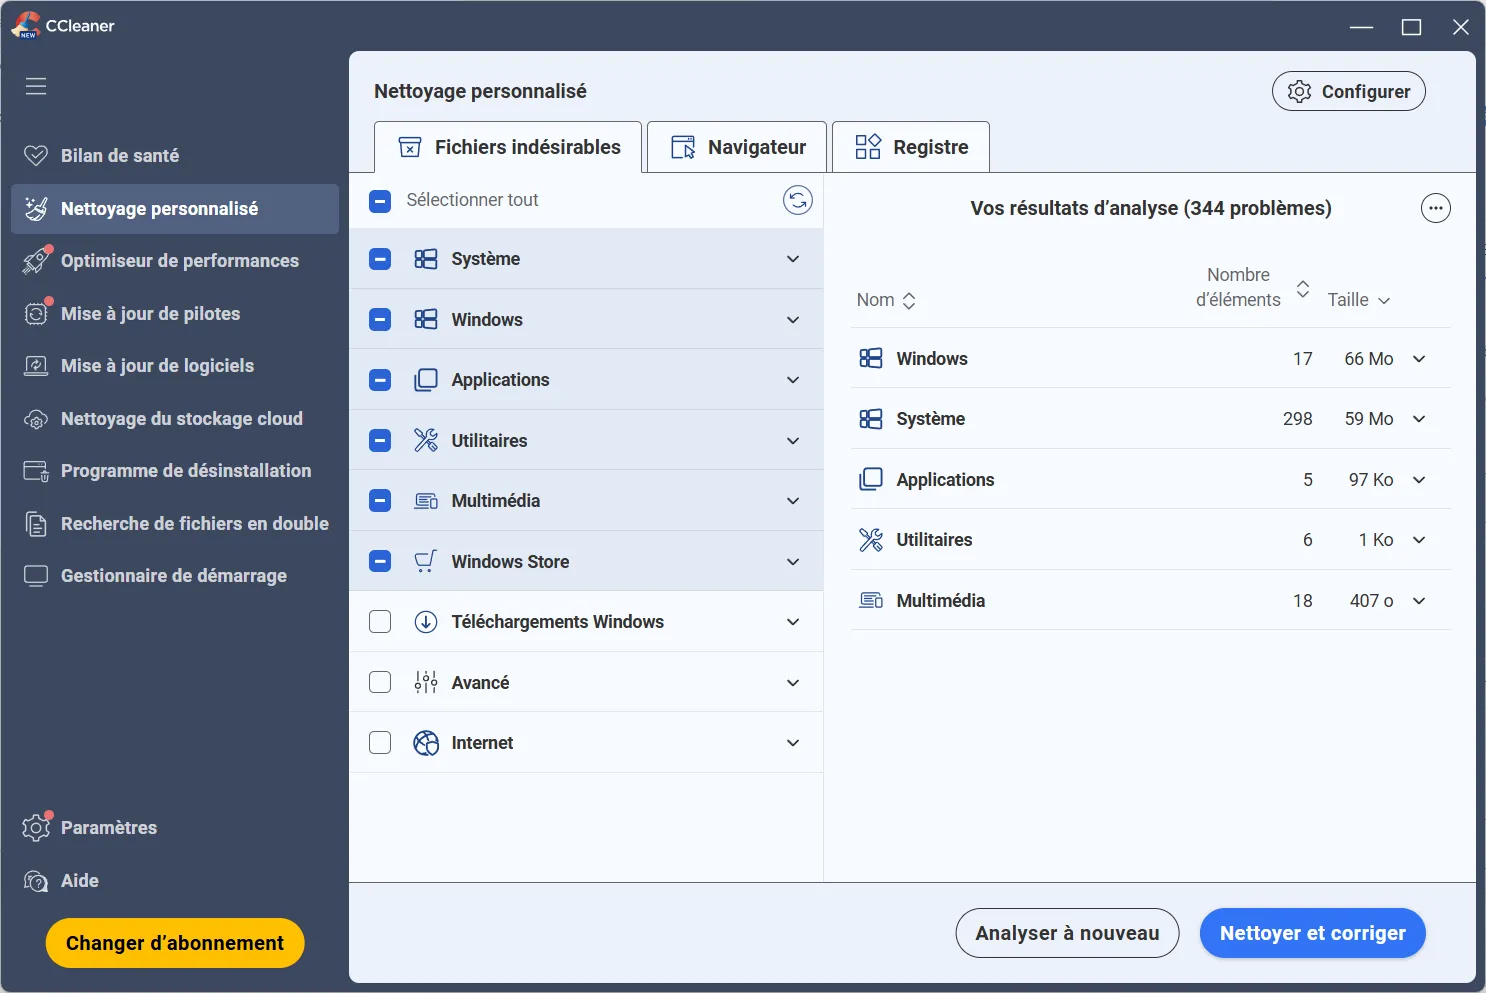Image resolution: width=1486 pixels, height=993 pixels.
Task: Toggle the Multimédia category checkbox
Action: (x=380, y=500)
